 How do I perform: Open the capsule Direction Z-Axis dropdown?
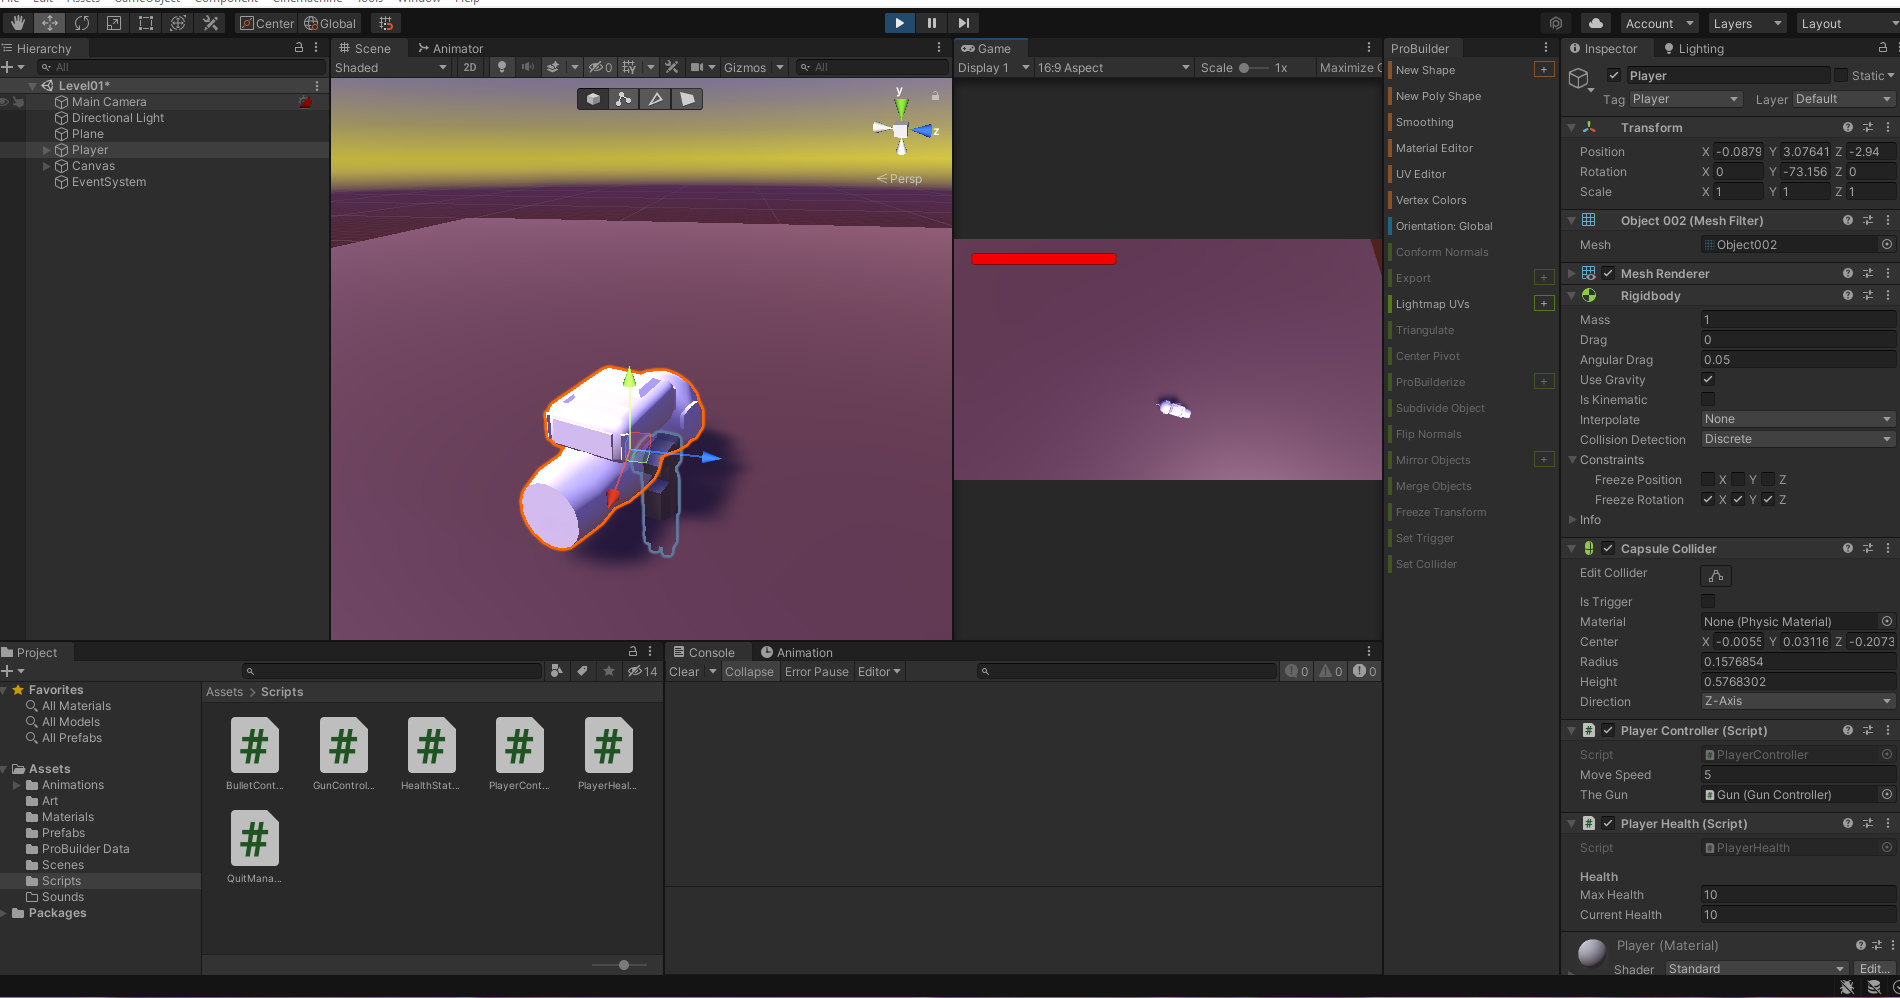(1798, 701)
